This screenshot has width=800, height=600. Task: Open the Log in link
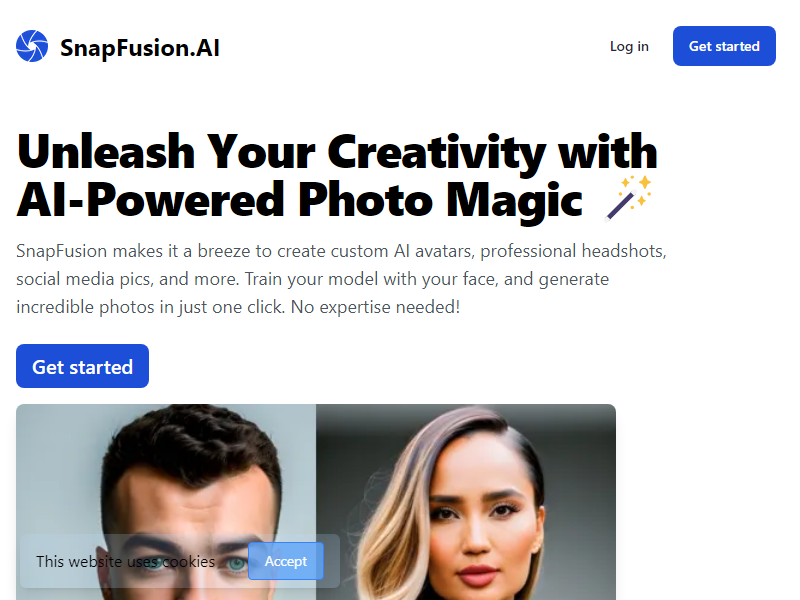pos(629,46)
